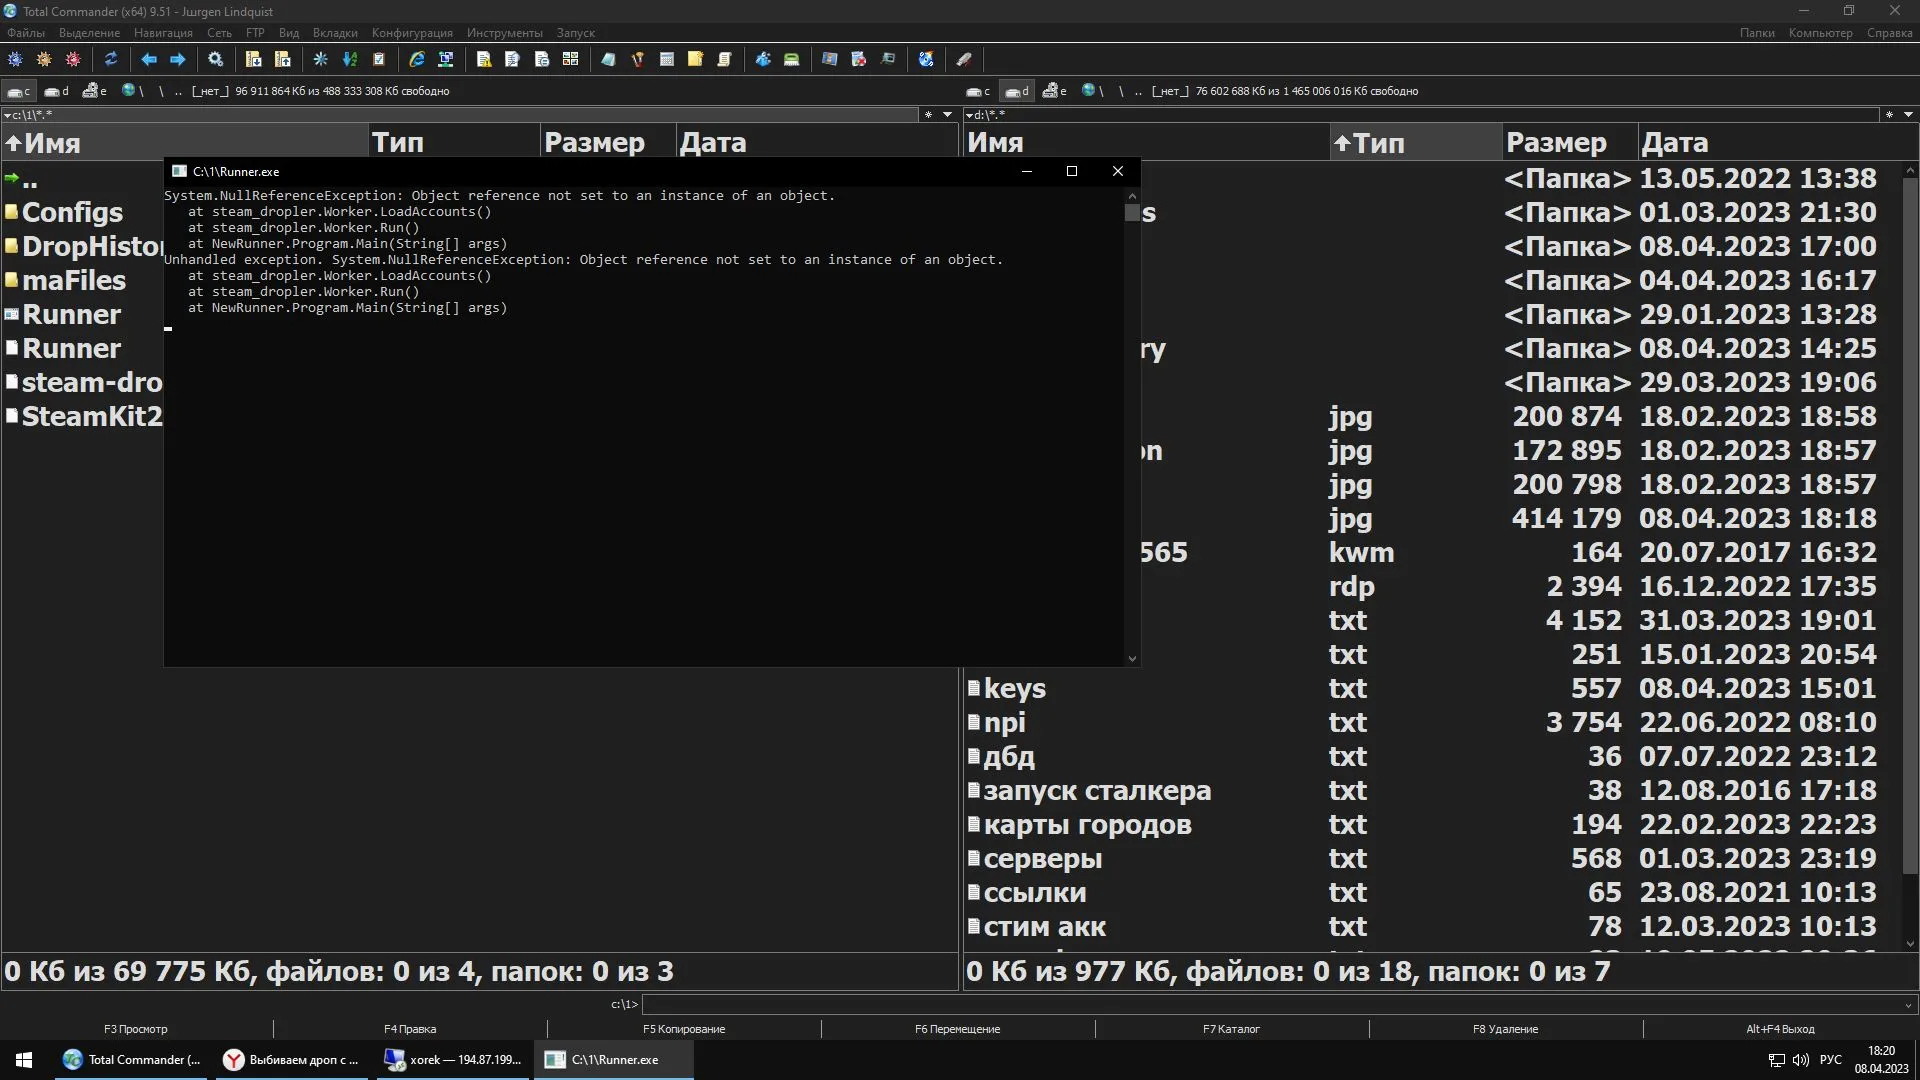This screenshot has width=1920, height=1080.
Task: Open the Инструменты menu
Action: 505,33
